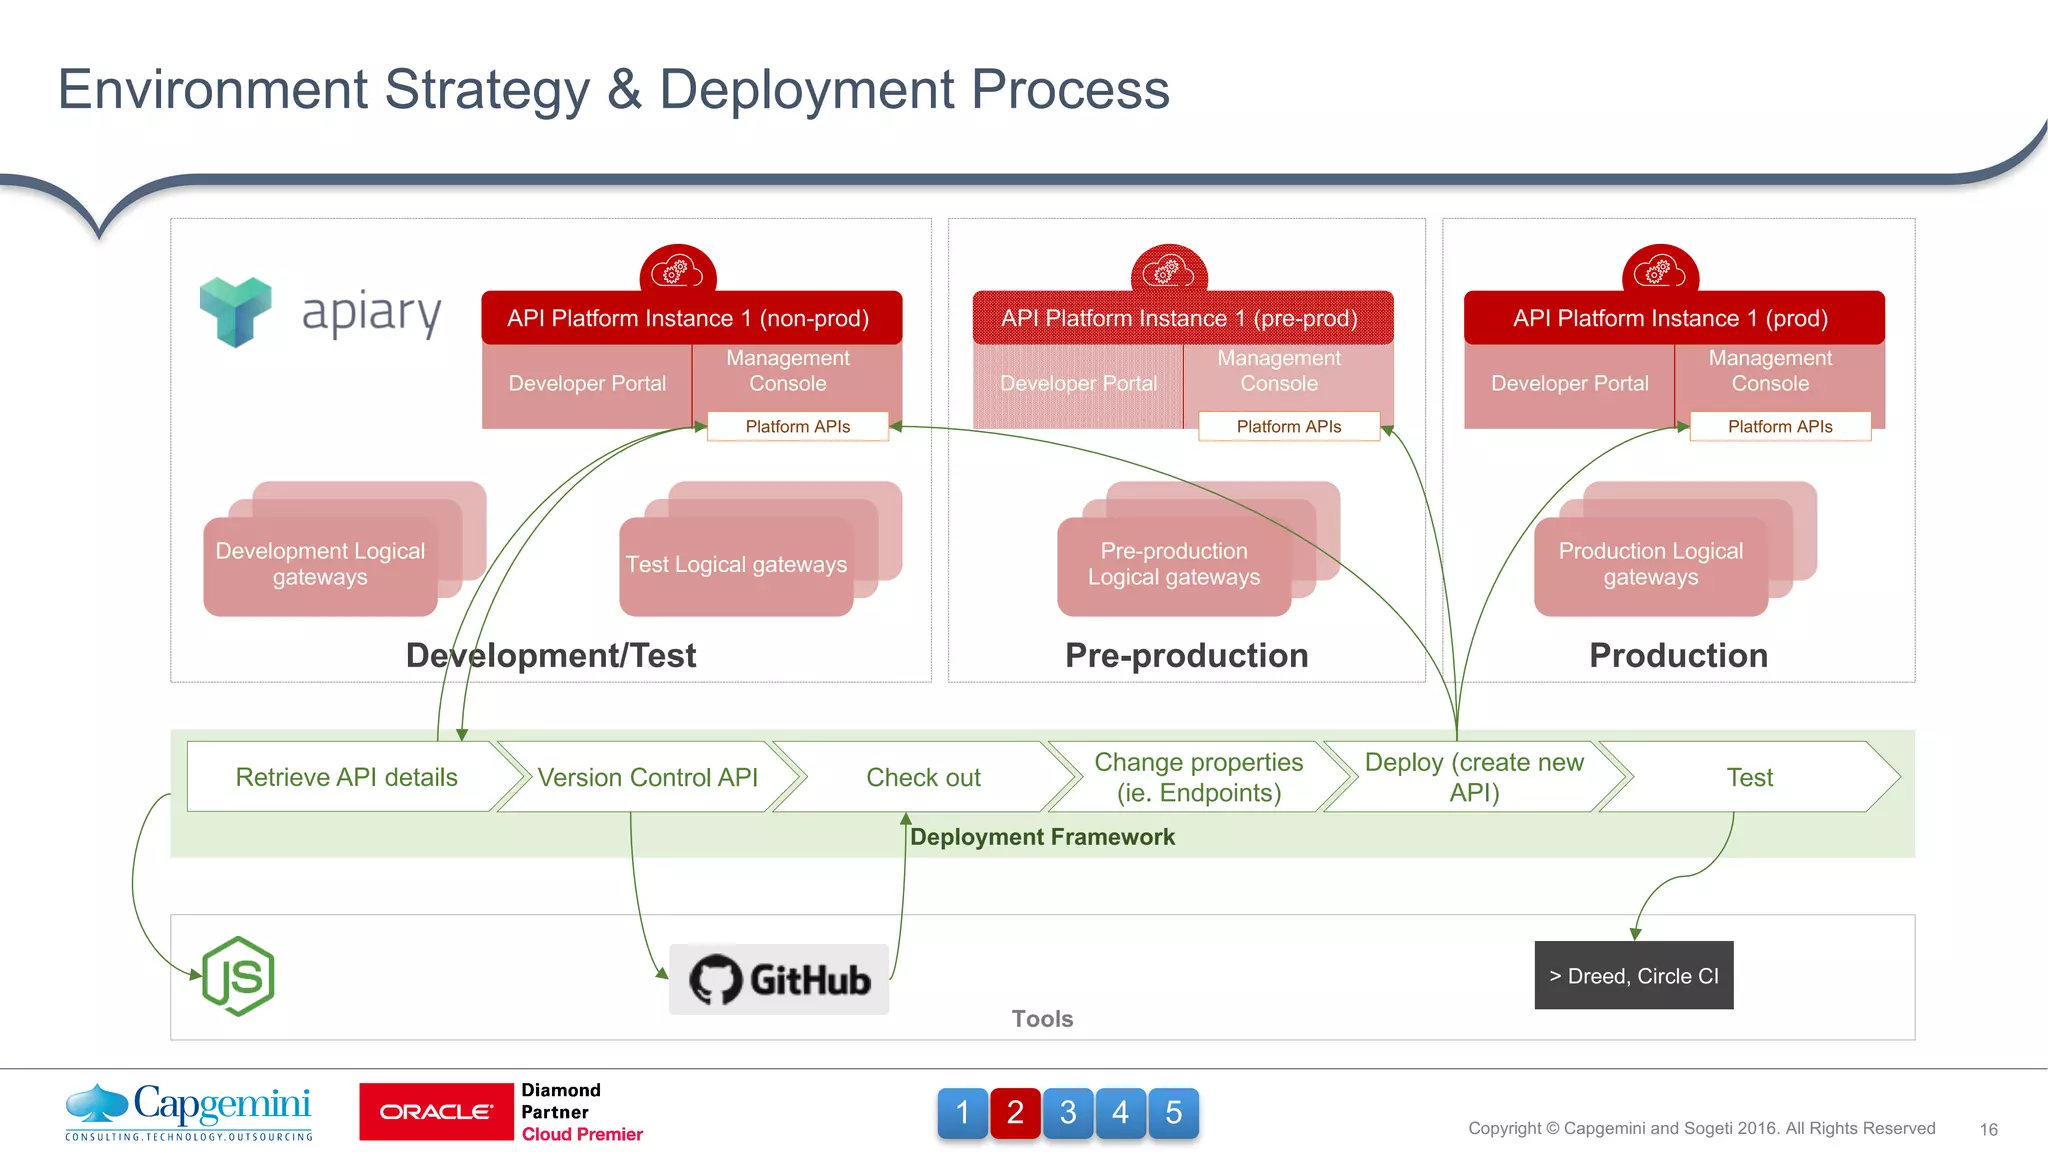Click Test Logical gateways box
The width and height of the screenshot is (2048, 1152).
pyautogui.click(x=736, y=565)
